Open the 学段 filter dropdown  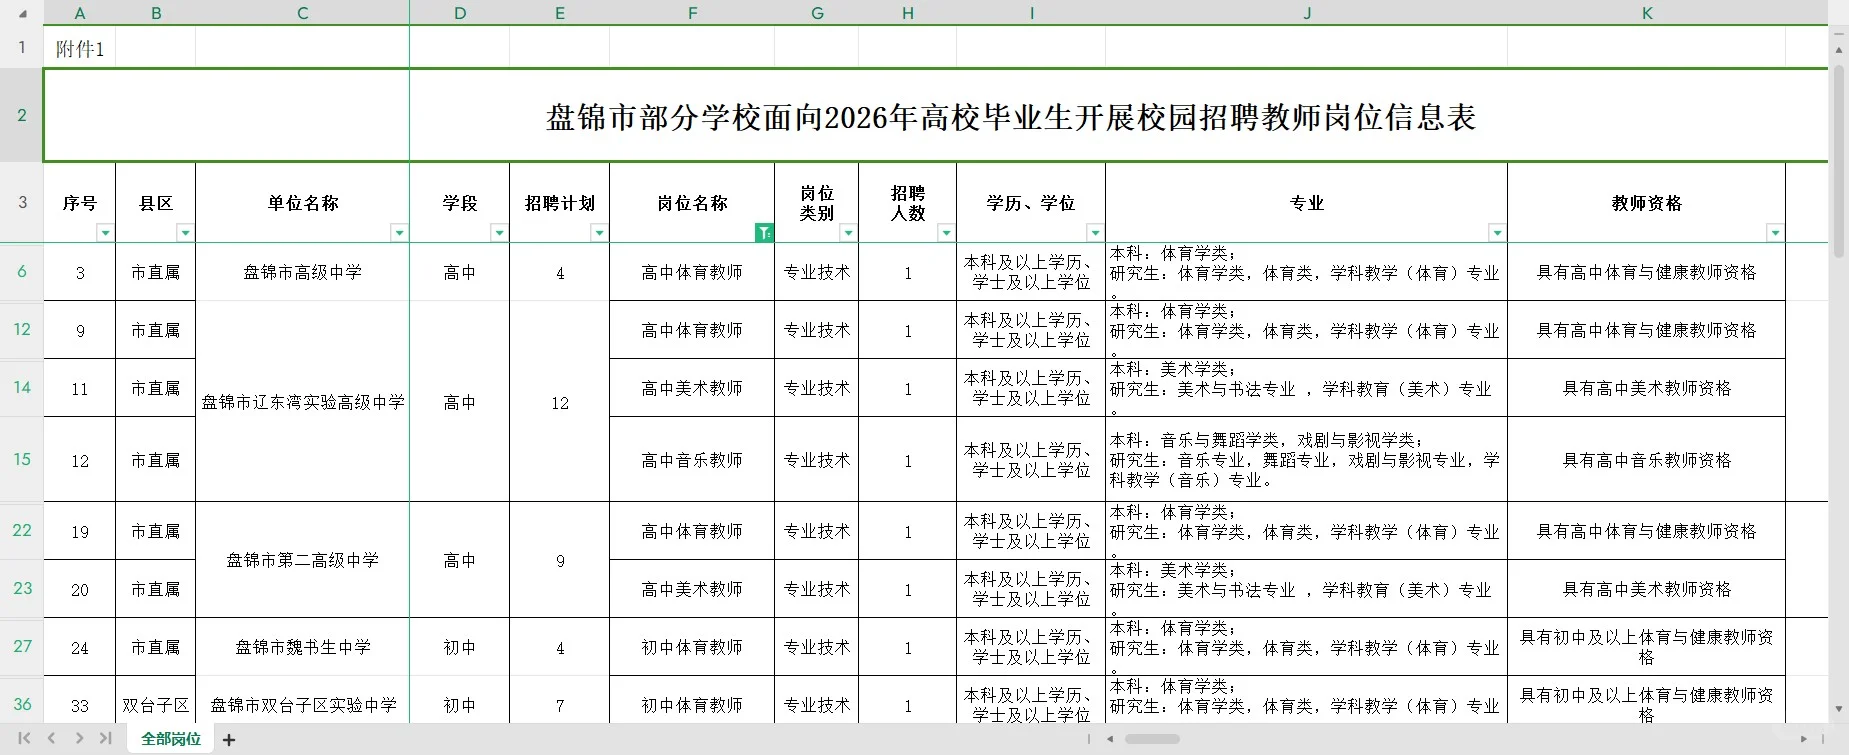tap(499, 233)
